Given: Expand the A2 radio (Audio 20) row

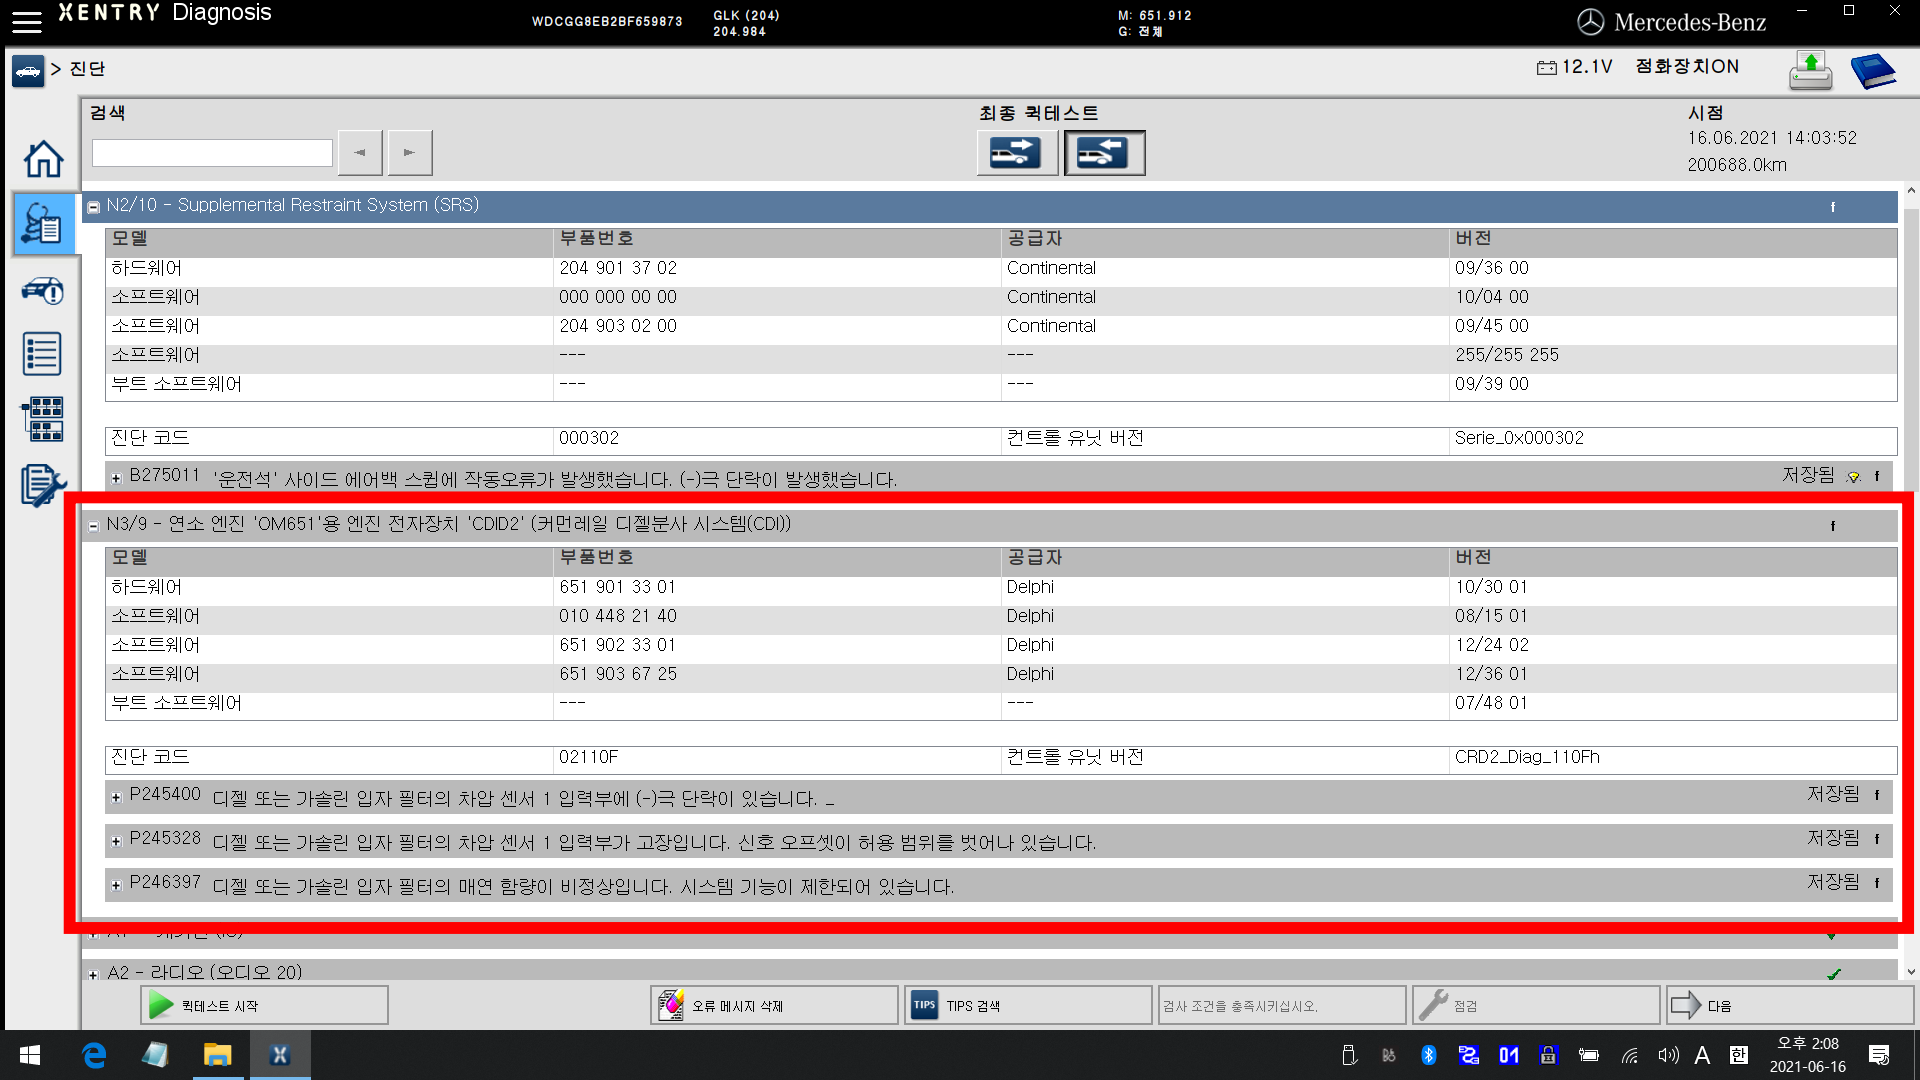Looking at the screenshot, I should [x=93, y=974].
